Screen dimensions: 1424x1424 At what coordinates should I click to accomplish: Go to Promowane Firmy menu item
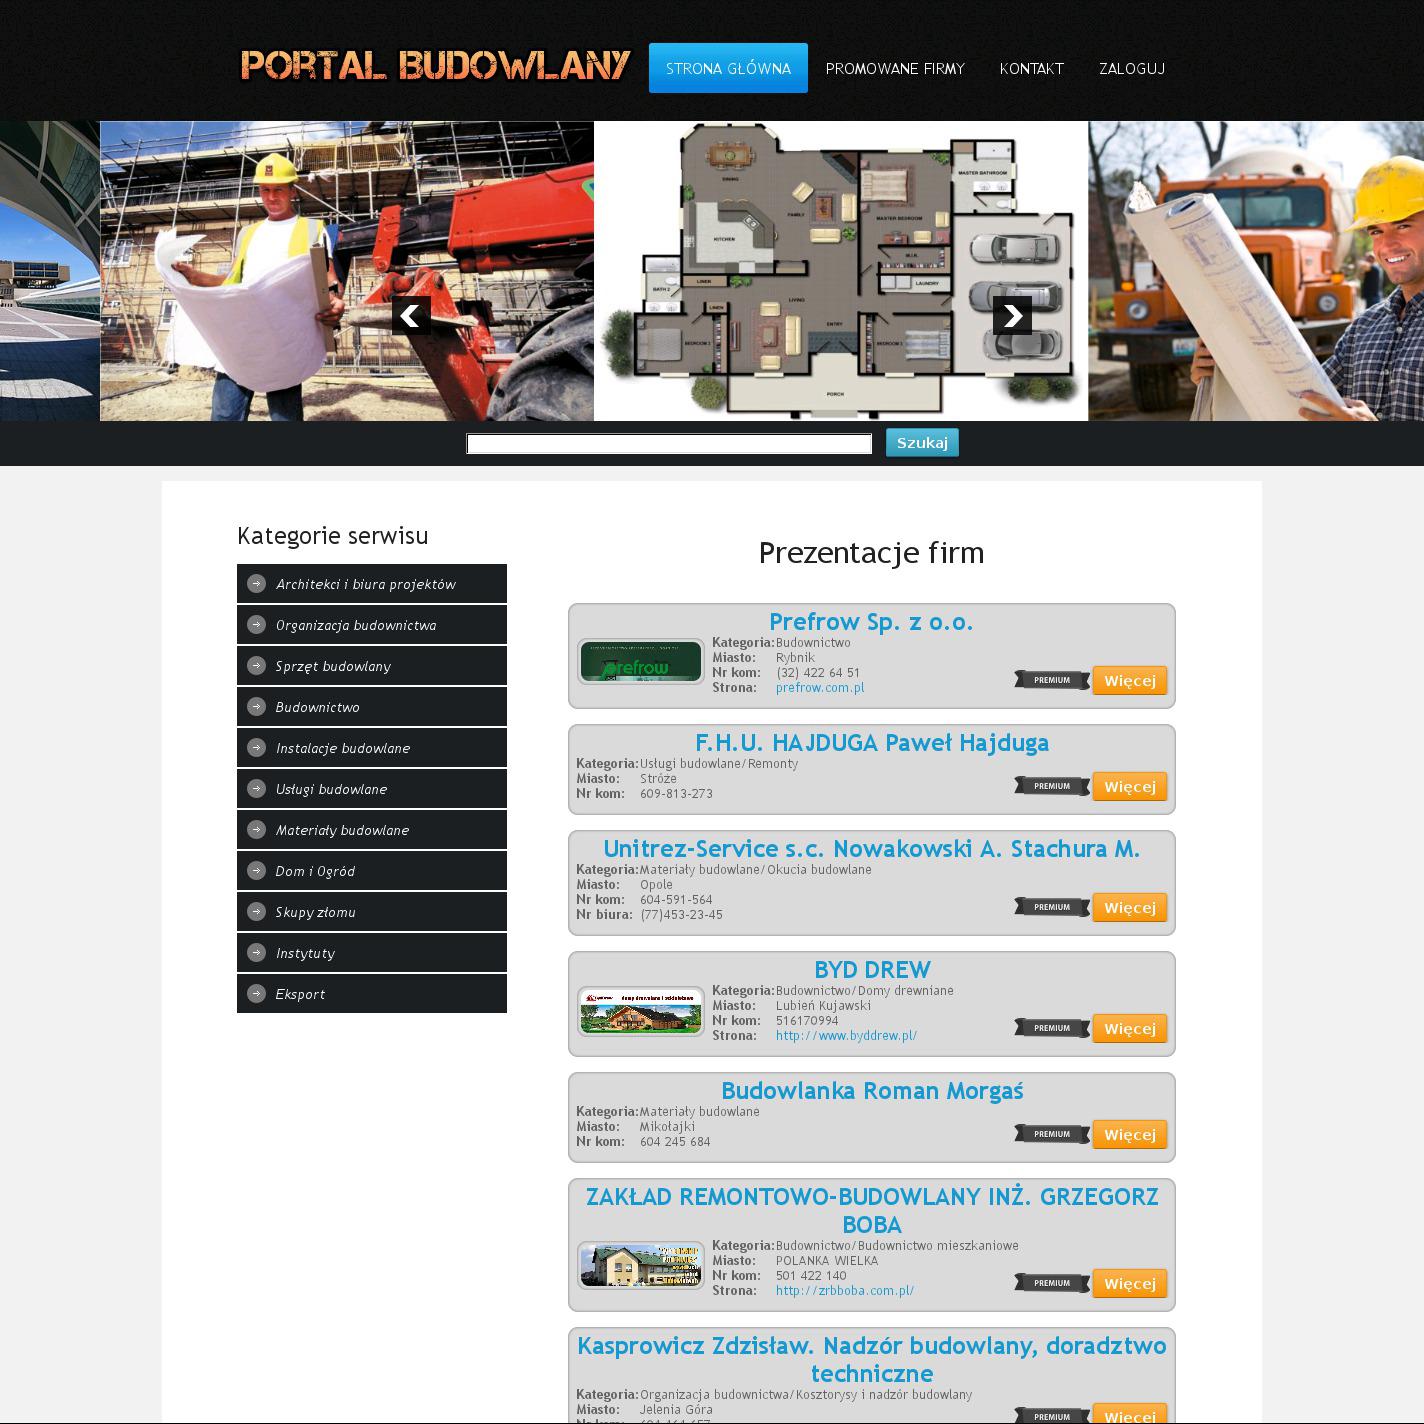coord(895,69)
